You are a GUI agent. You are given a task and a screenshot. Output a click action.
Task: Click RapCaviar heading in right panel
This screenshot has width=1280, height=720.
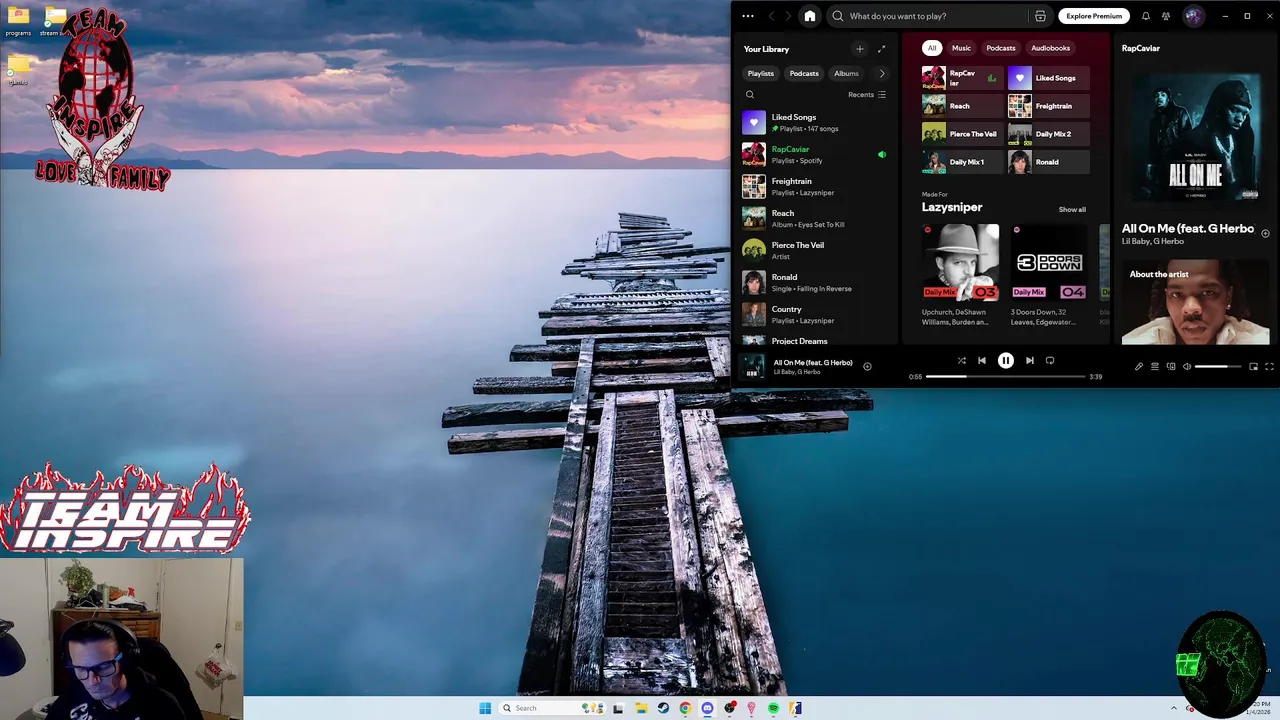tap(1141, 48)
